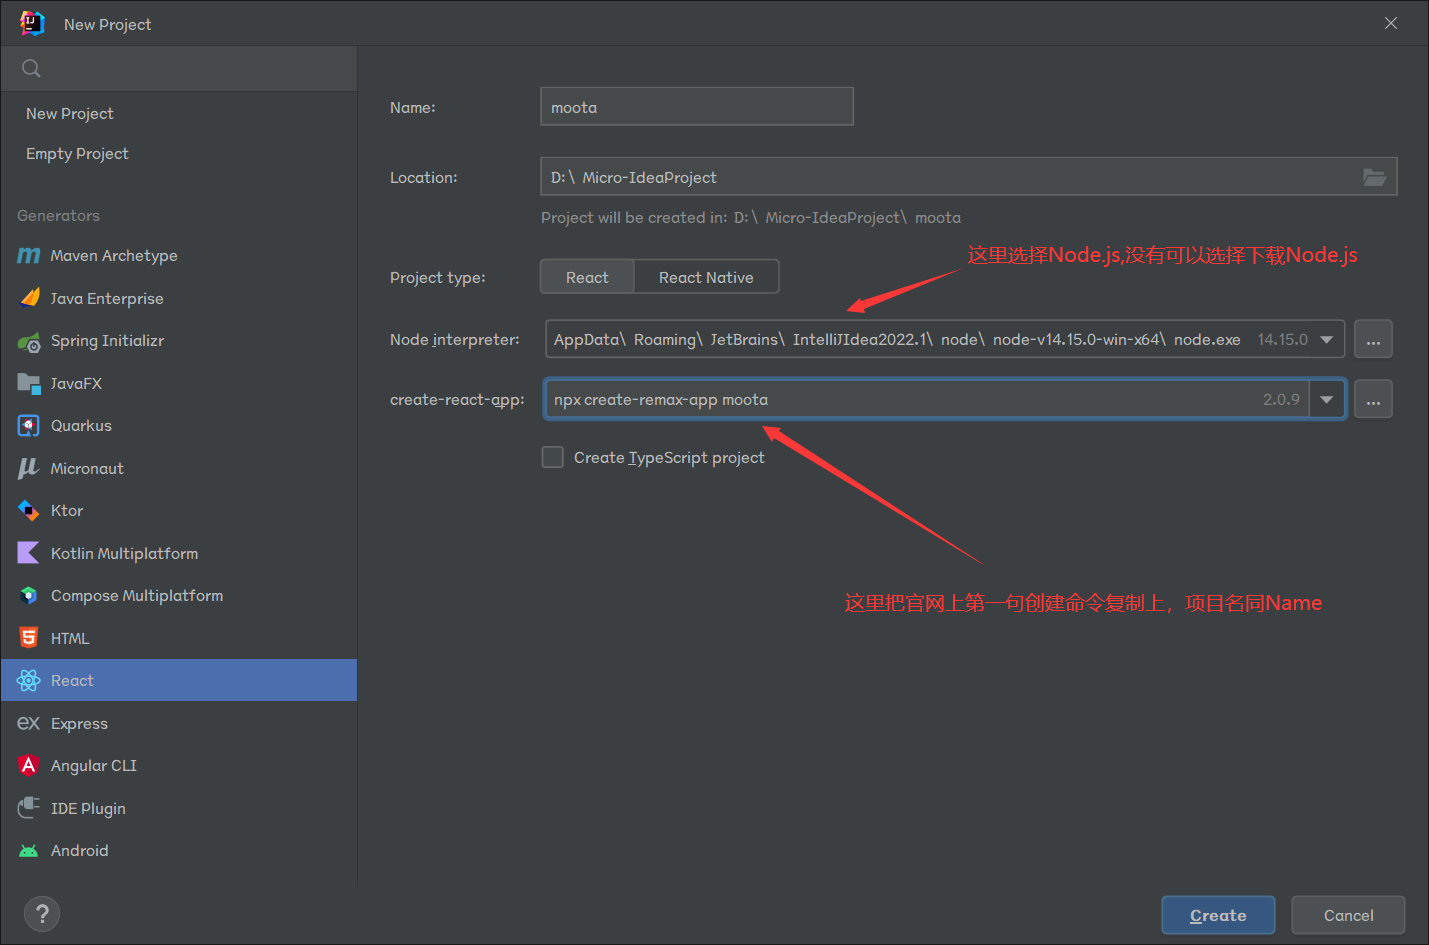1429x945 pixels.
Task: Click the Node interpreter path field
Action: [x=945, y=340]
